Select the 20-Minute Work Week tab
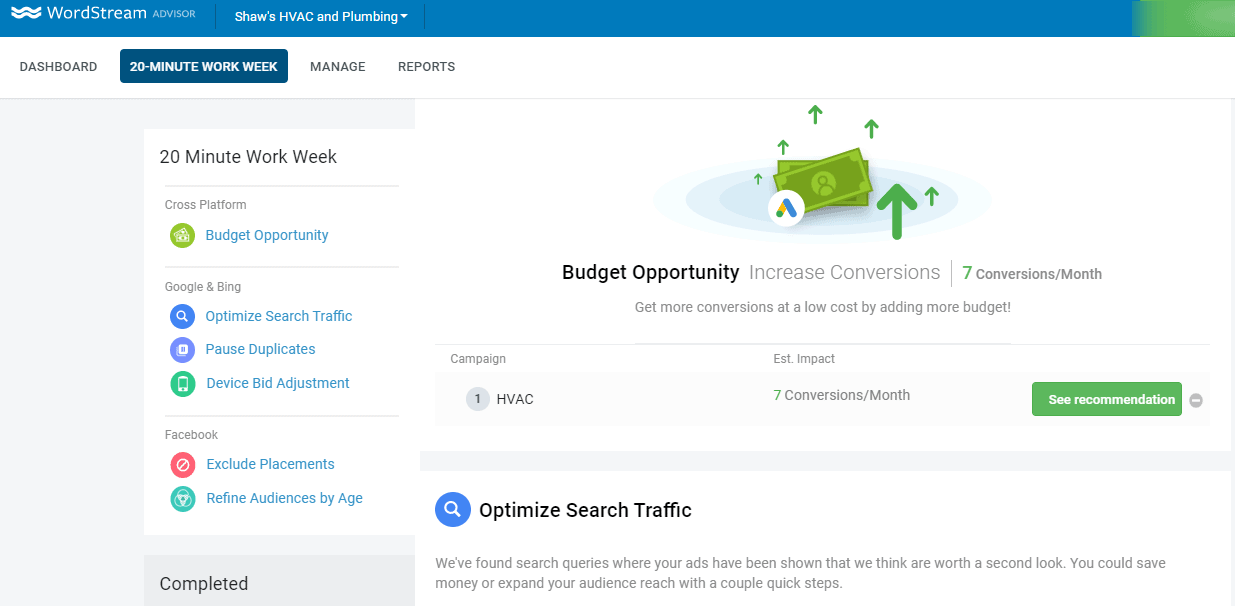Image resolution: width=1235 pixels, height=606 pixels. (x=204, y=67)
